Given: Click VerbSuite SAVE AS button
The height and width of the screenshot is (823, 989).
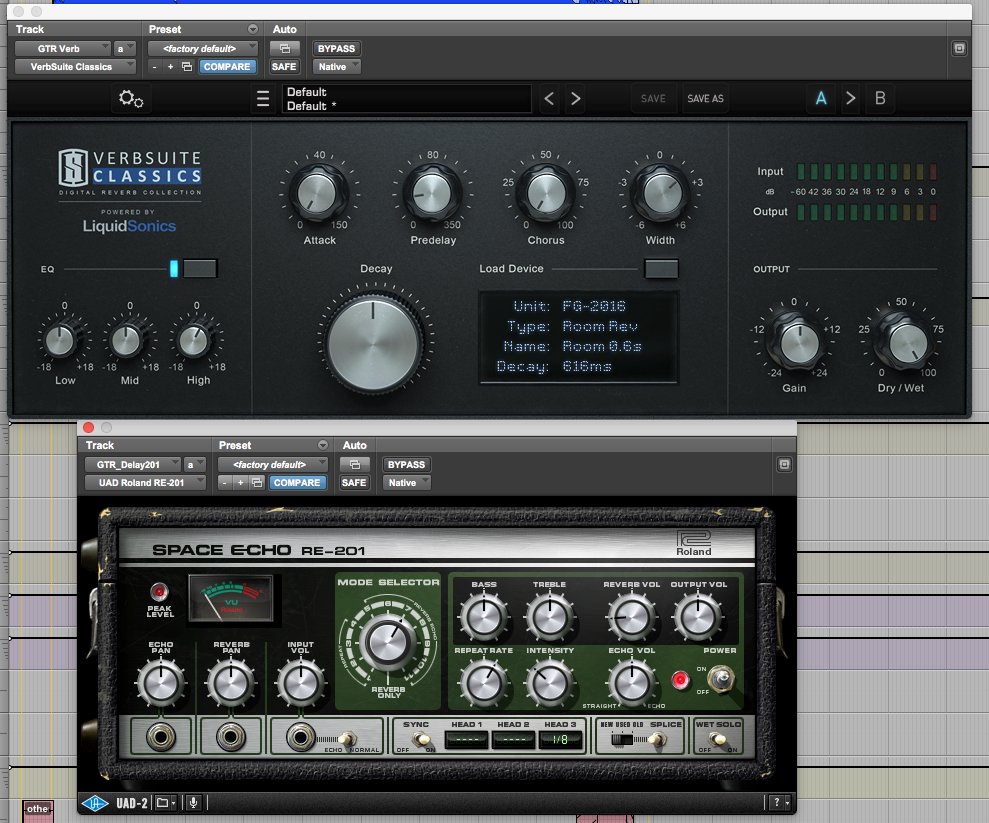Looking at the screenshot, I should 705,98.
